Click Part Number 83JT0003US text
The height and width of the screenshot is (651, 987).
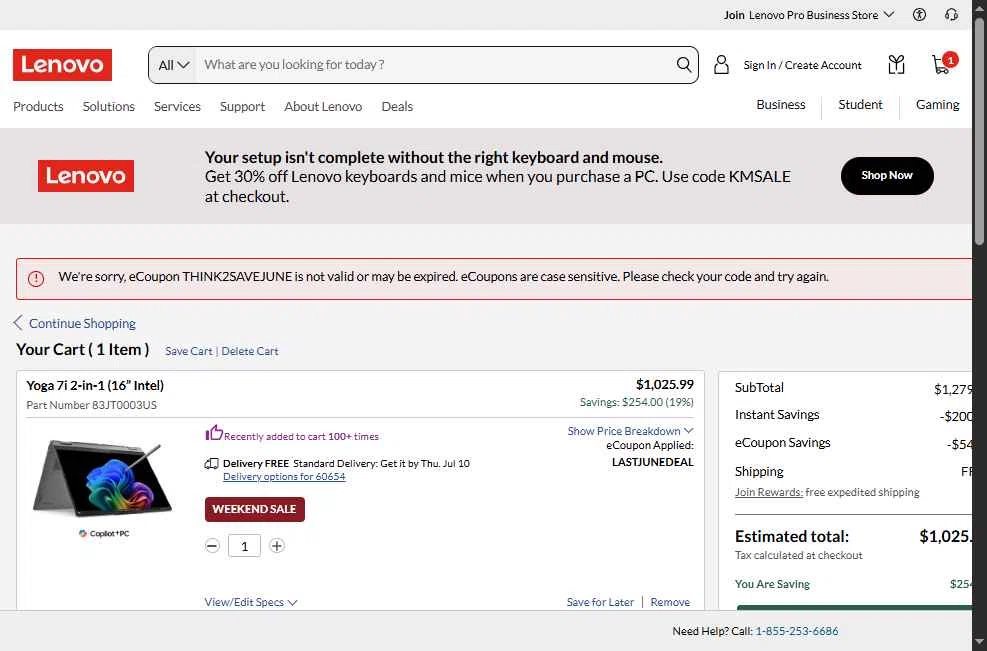tap(92, 405)
